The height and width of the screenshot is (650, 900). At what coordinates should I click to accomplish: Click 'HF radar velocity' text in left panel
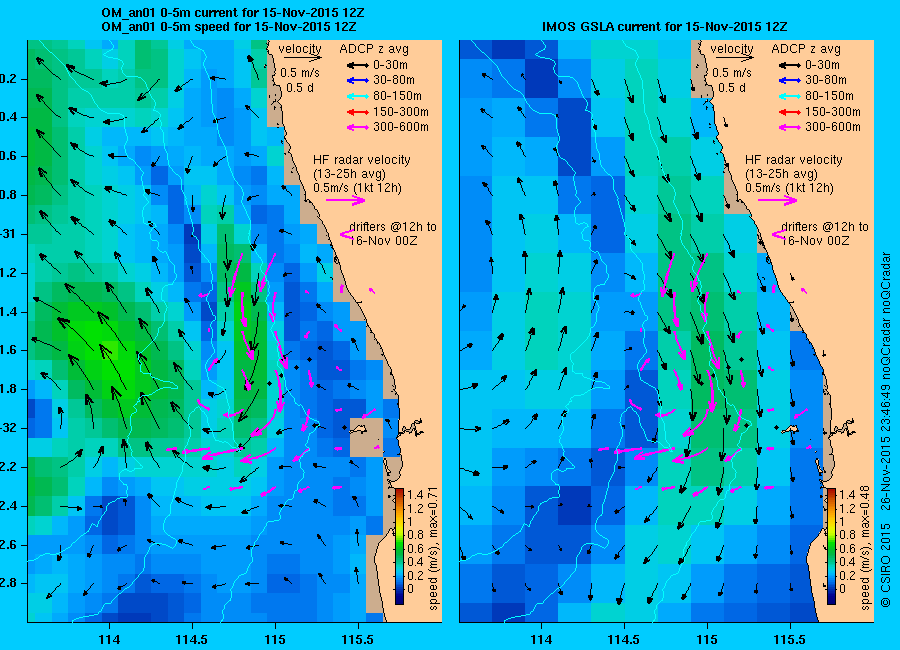(x=362, y=160)
